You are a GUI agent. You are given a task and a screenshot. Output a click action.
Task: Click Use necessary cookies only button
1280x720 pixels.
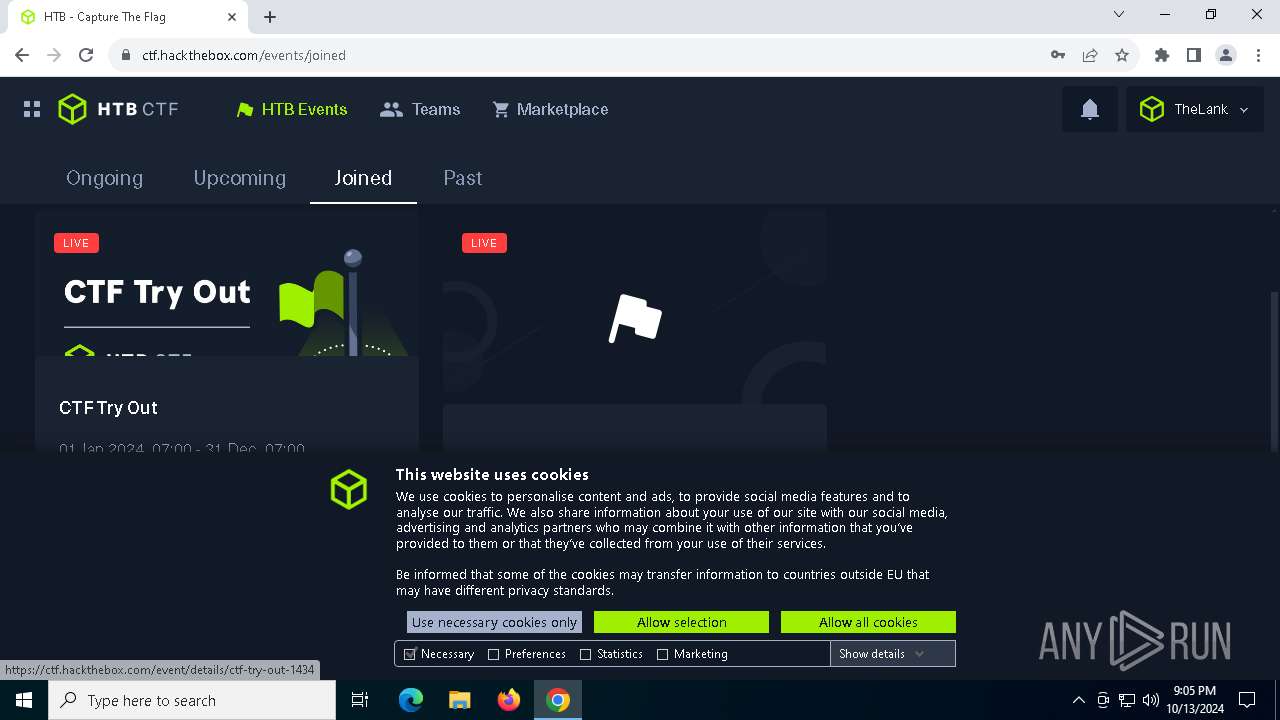494,622
